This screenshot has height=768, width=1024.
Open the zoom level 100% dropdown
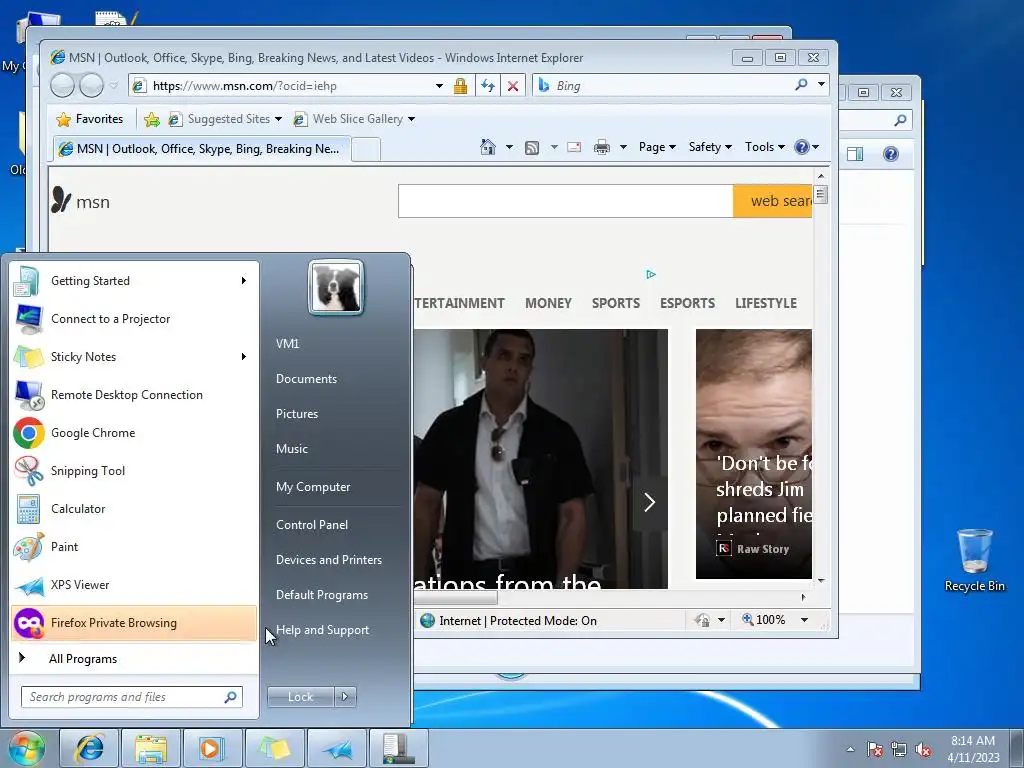tap(805, 620)
